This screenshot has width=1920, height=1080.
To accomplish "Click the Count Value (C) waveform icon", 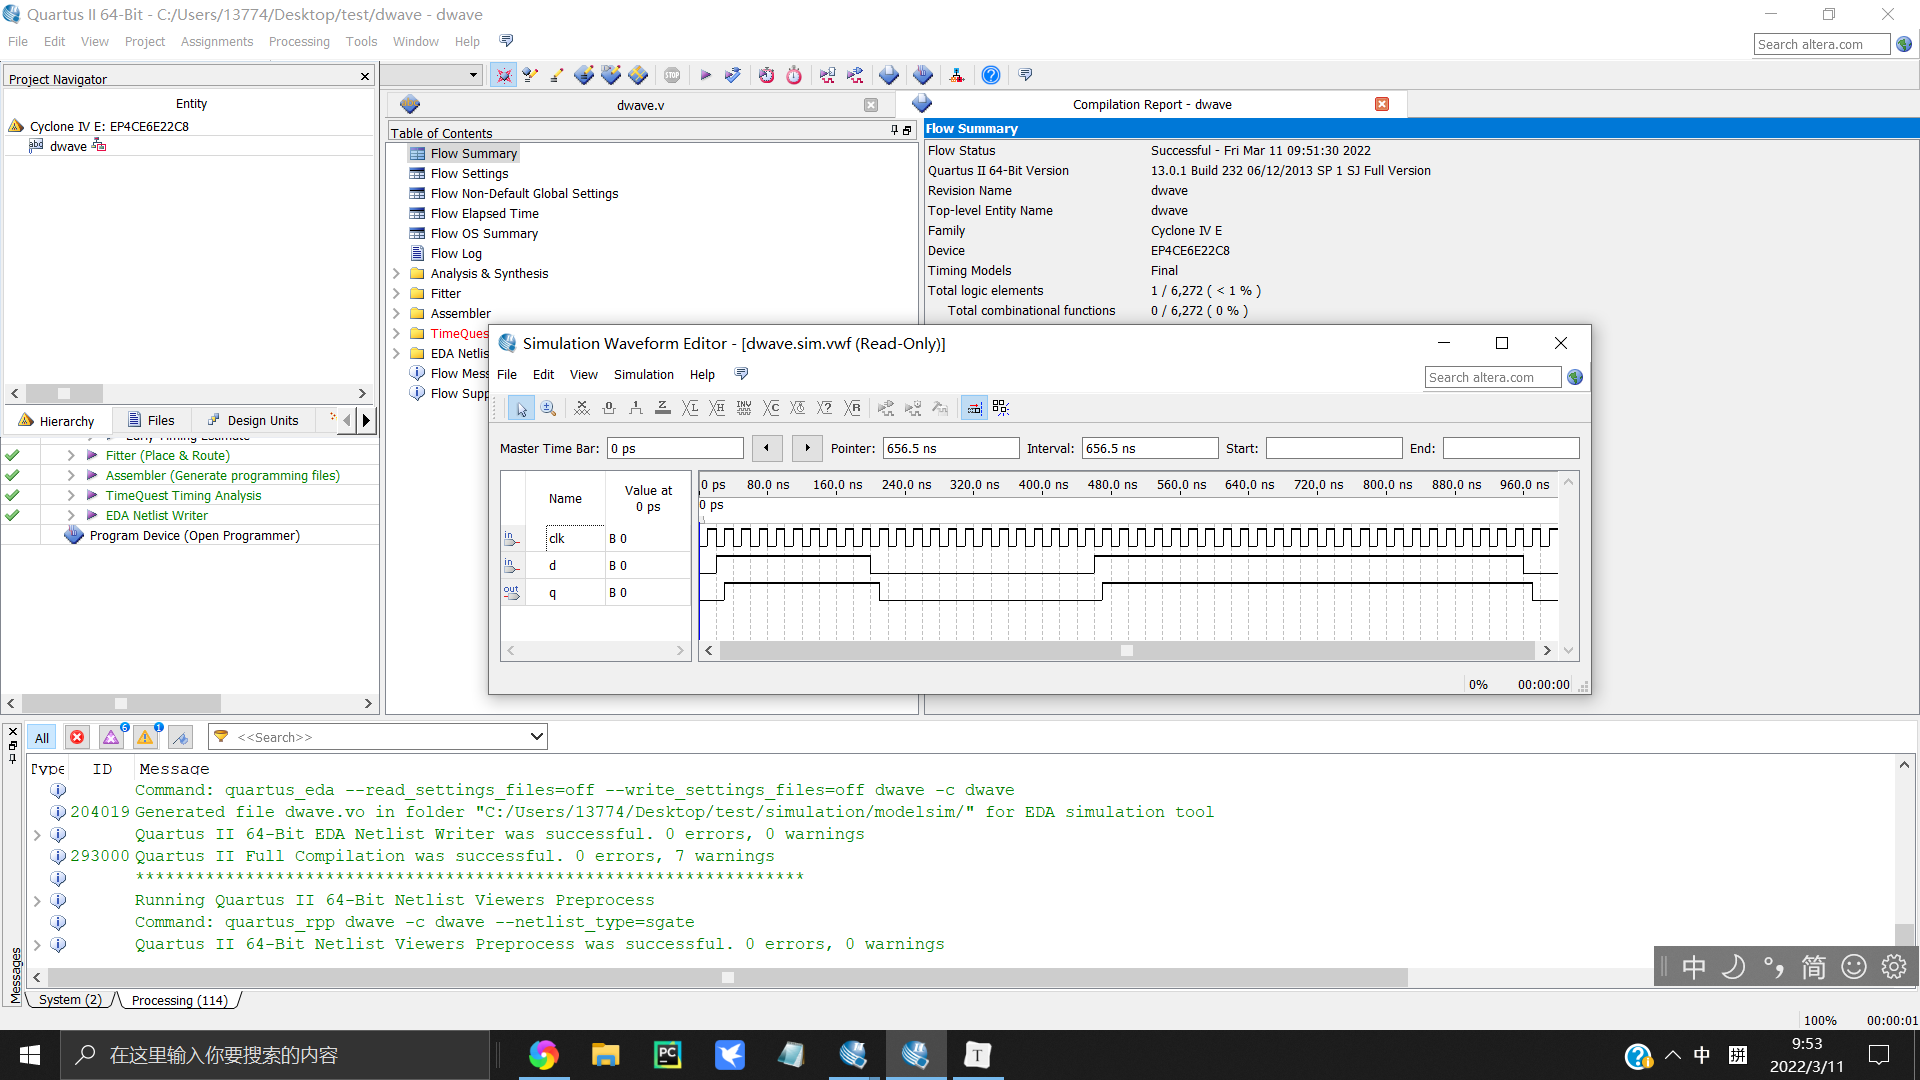I will pyautogui.click(x=771, y=408).
